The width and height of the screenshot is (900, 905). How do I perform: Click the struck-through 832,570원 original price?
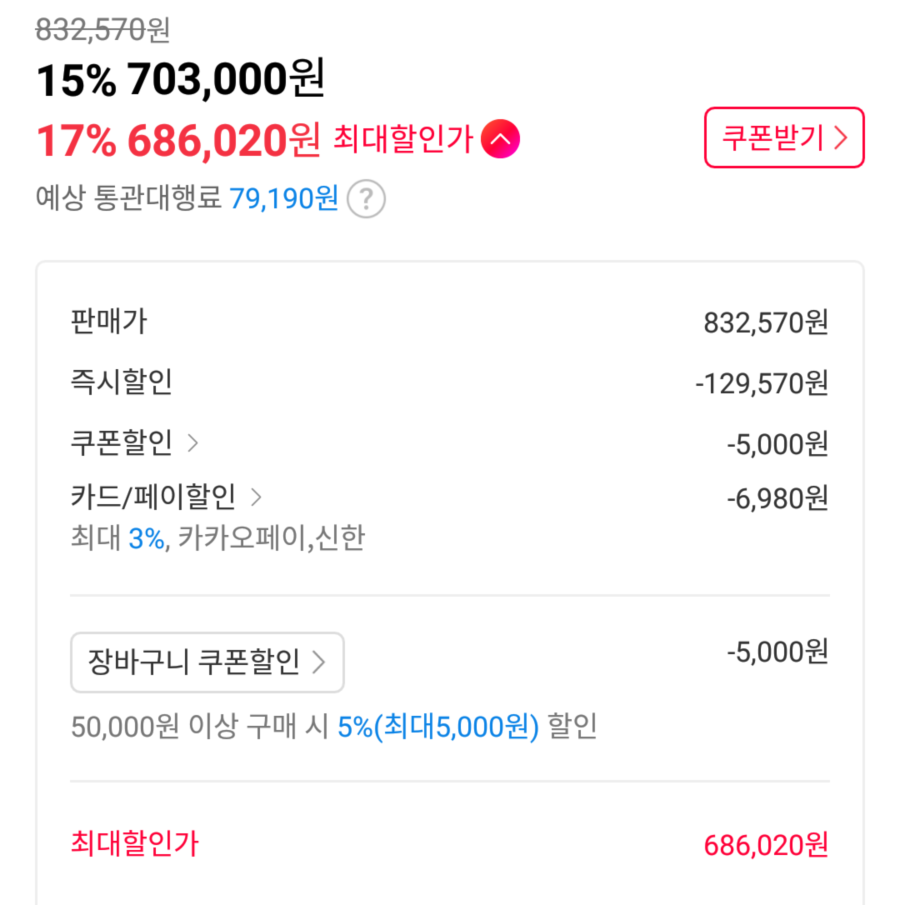click(102, 30)
